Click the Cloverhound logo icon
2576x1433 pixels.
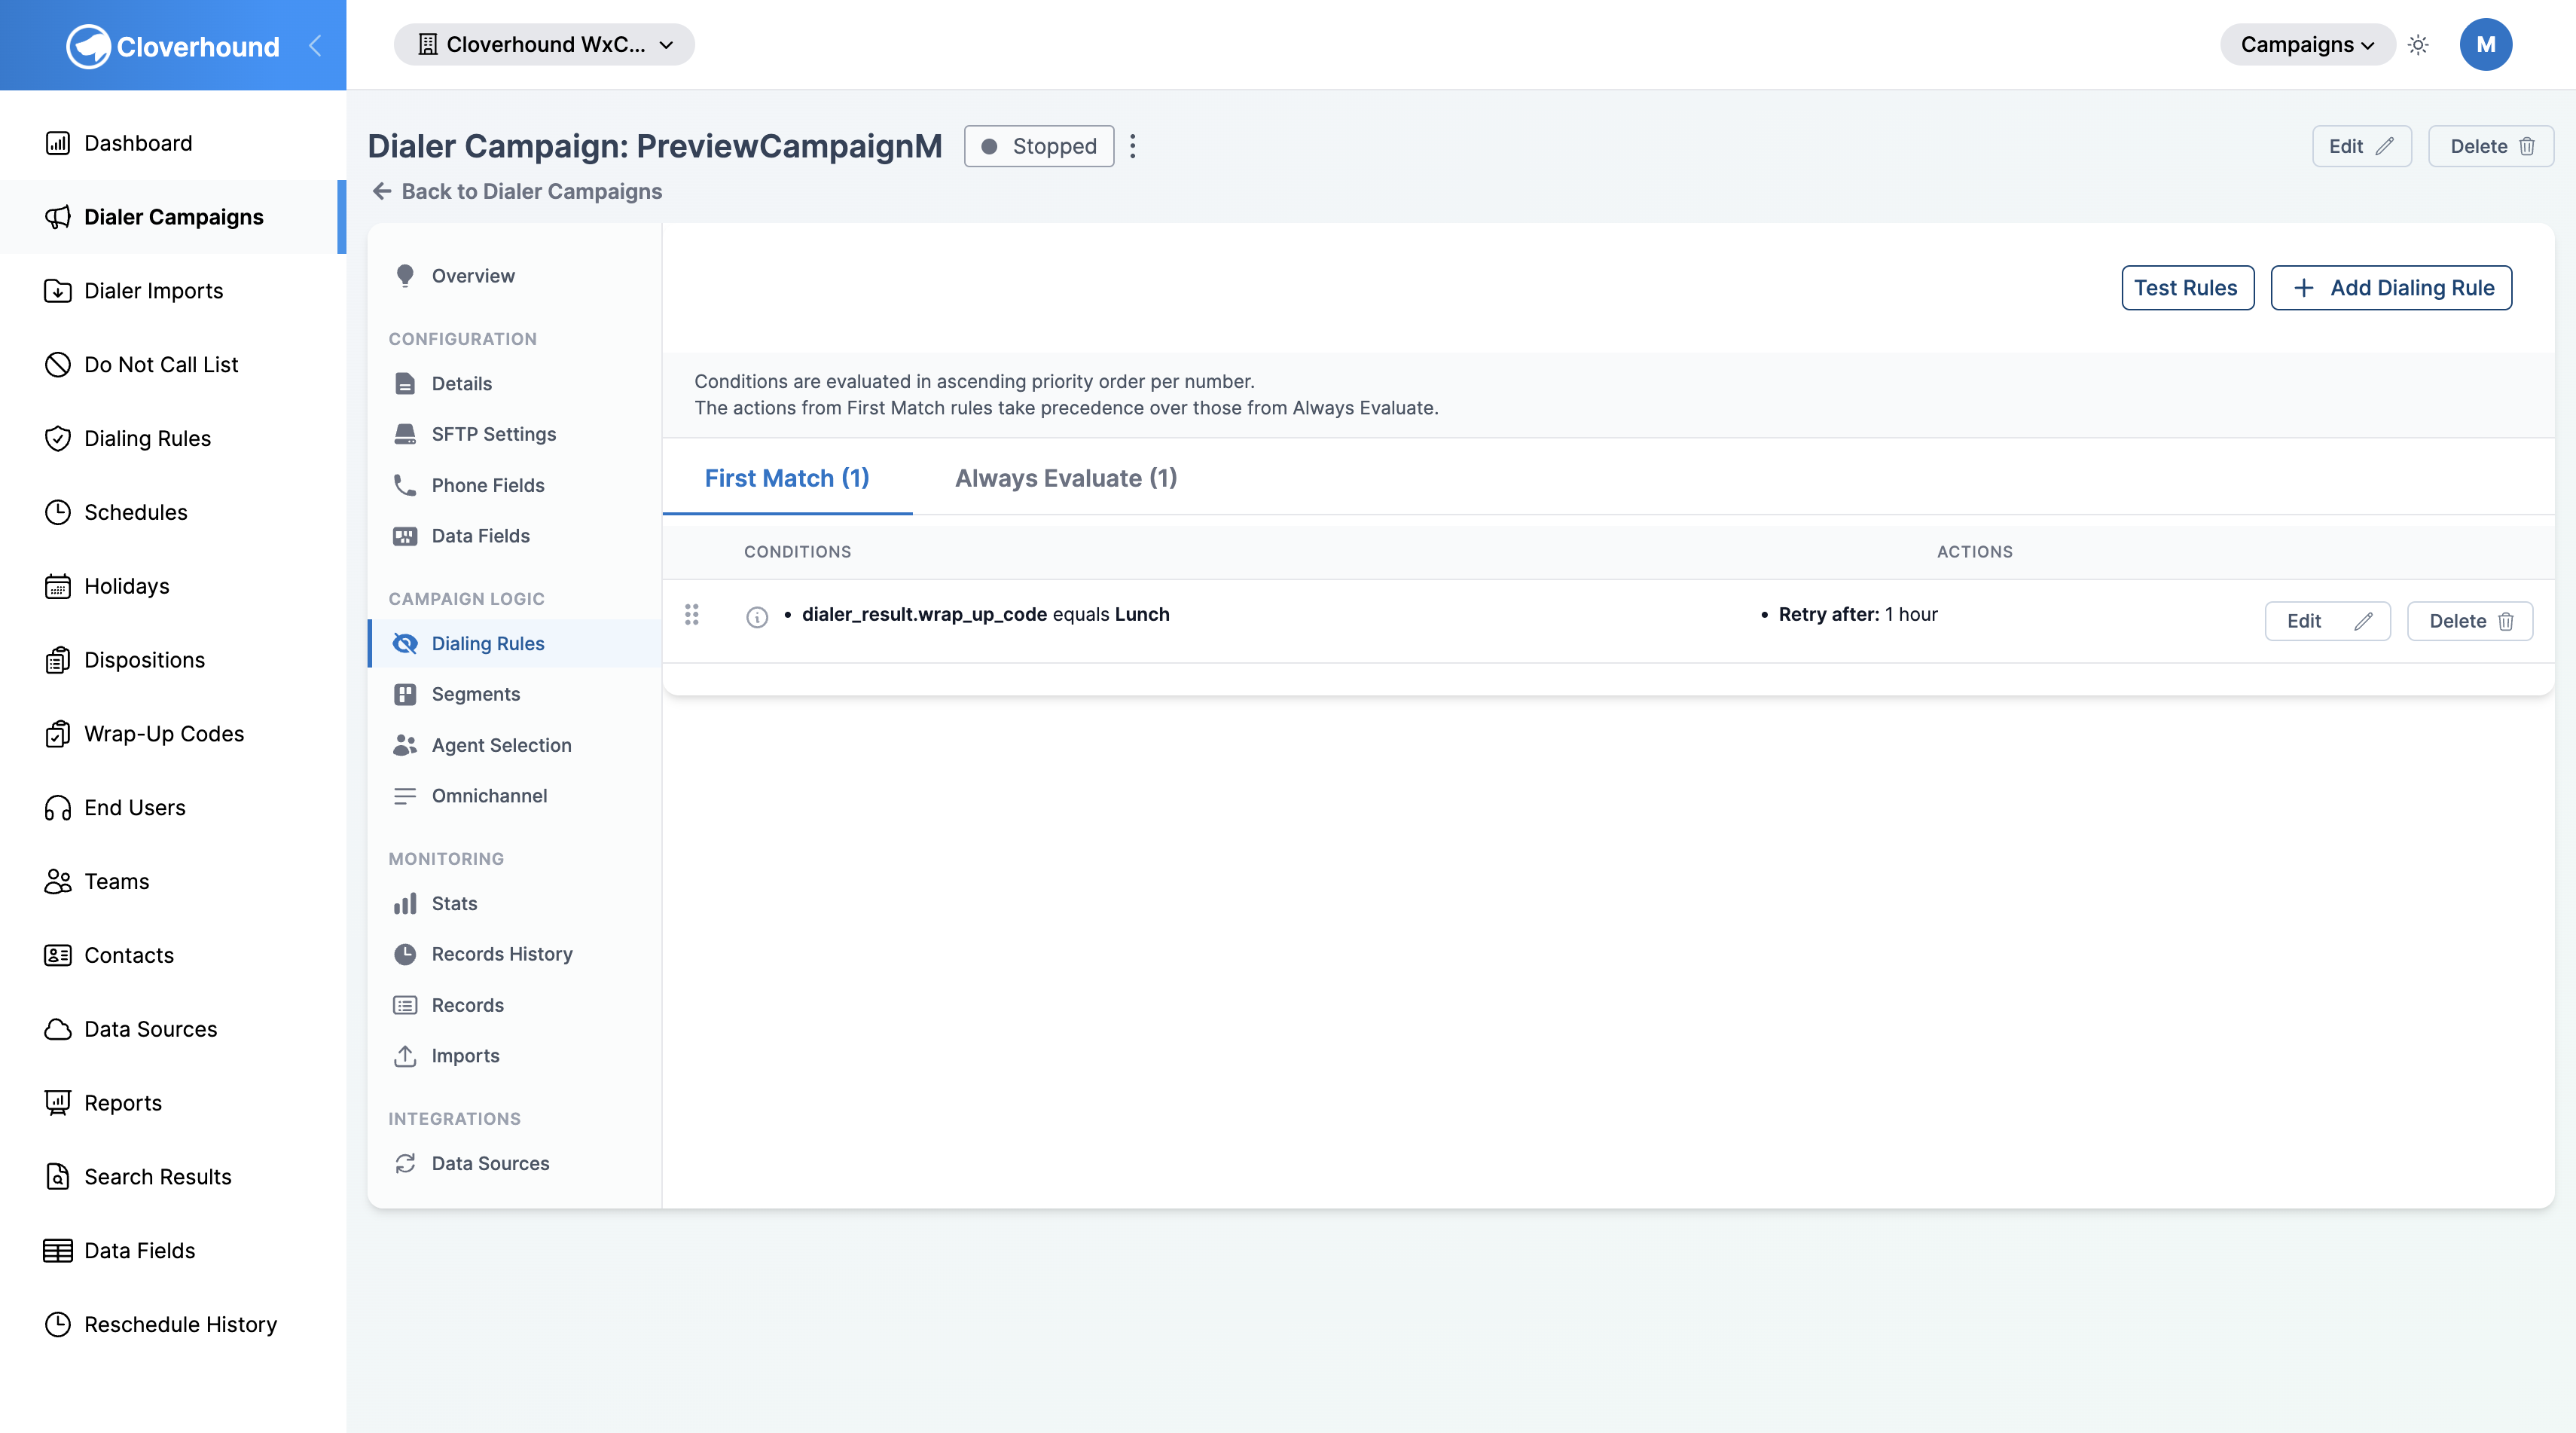88,46
